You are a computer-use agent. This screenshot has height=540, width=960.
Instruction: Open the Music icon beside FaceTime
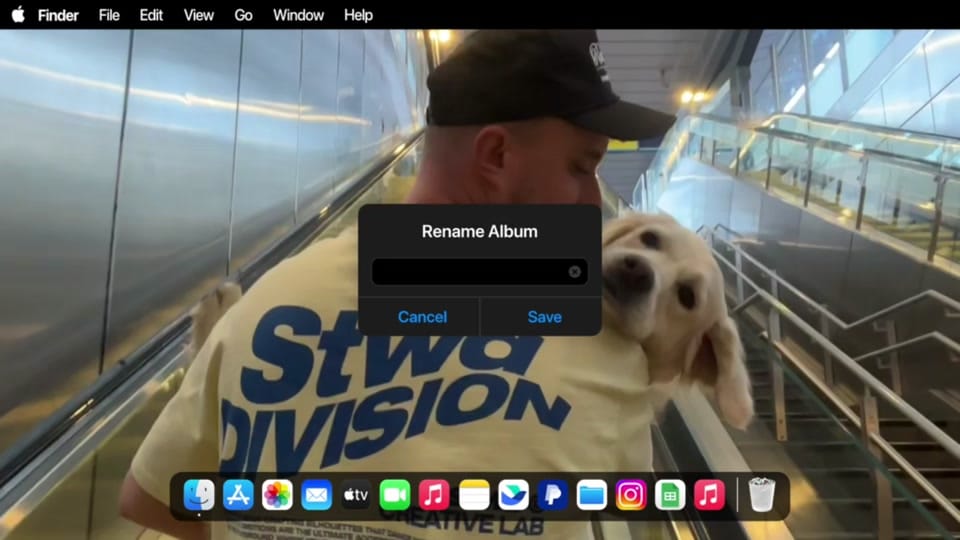point(434,495)
